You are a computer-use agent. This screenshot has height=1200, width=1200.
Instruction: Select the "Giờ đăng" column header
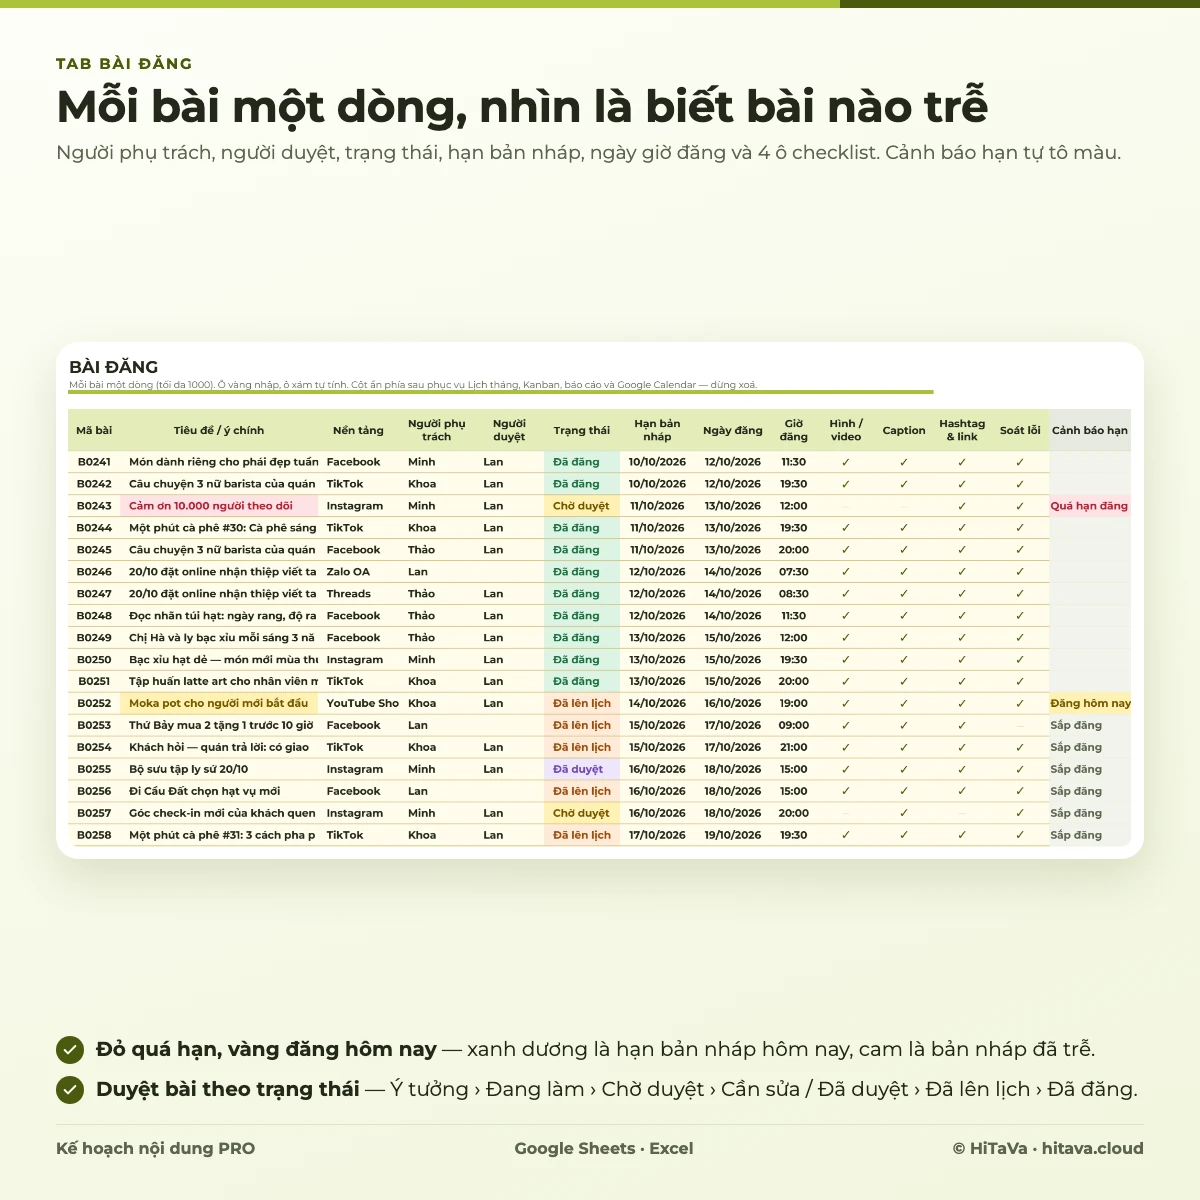(x=794, y=431)
